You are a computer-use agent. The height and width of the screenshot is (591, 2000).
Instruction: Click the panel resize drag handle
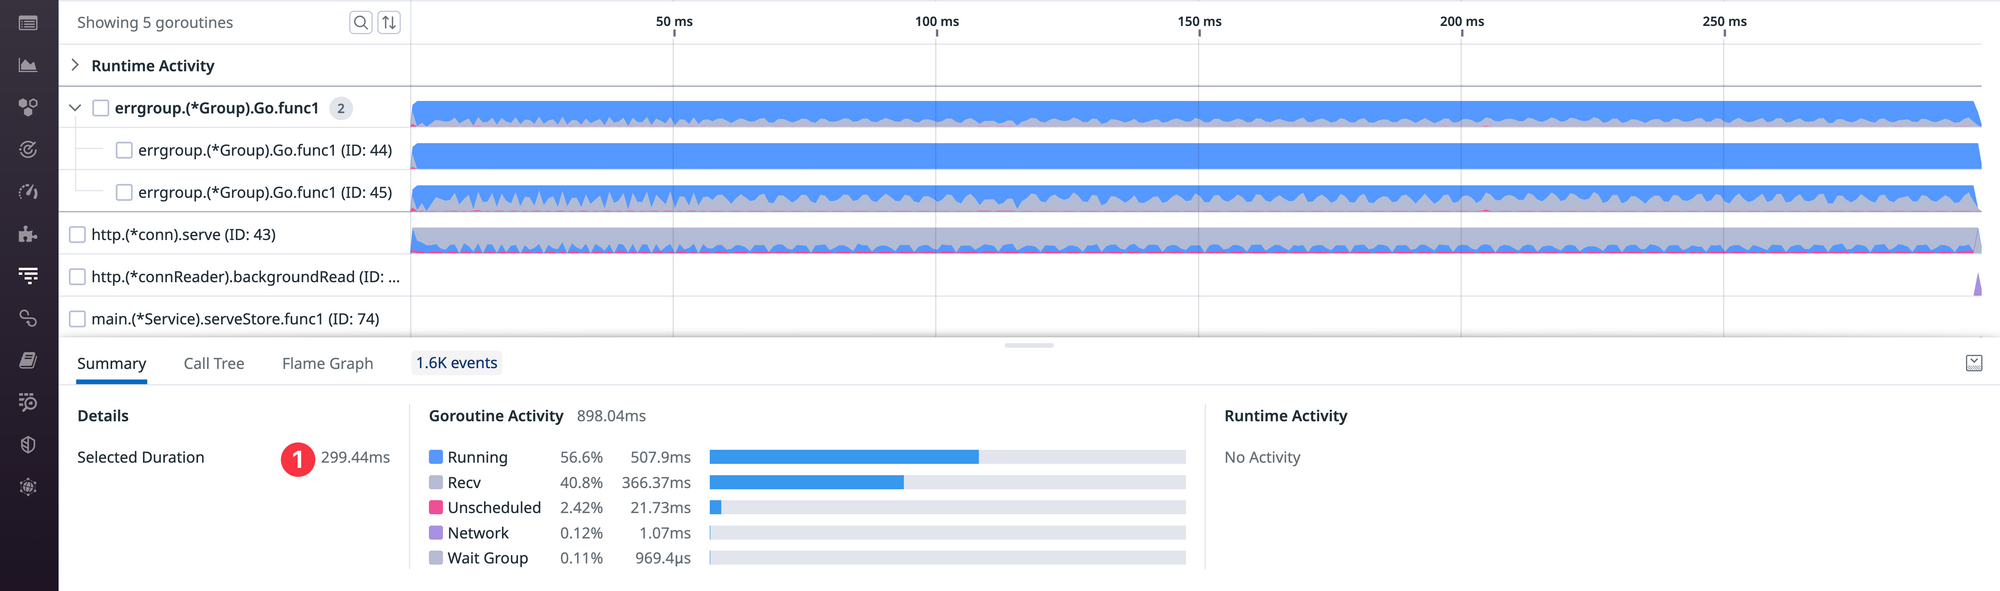coord(1029,345)
